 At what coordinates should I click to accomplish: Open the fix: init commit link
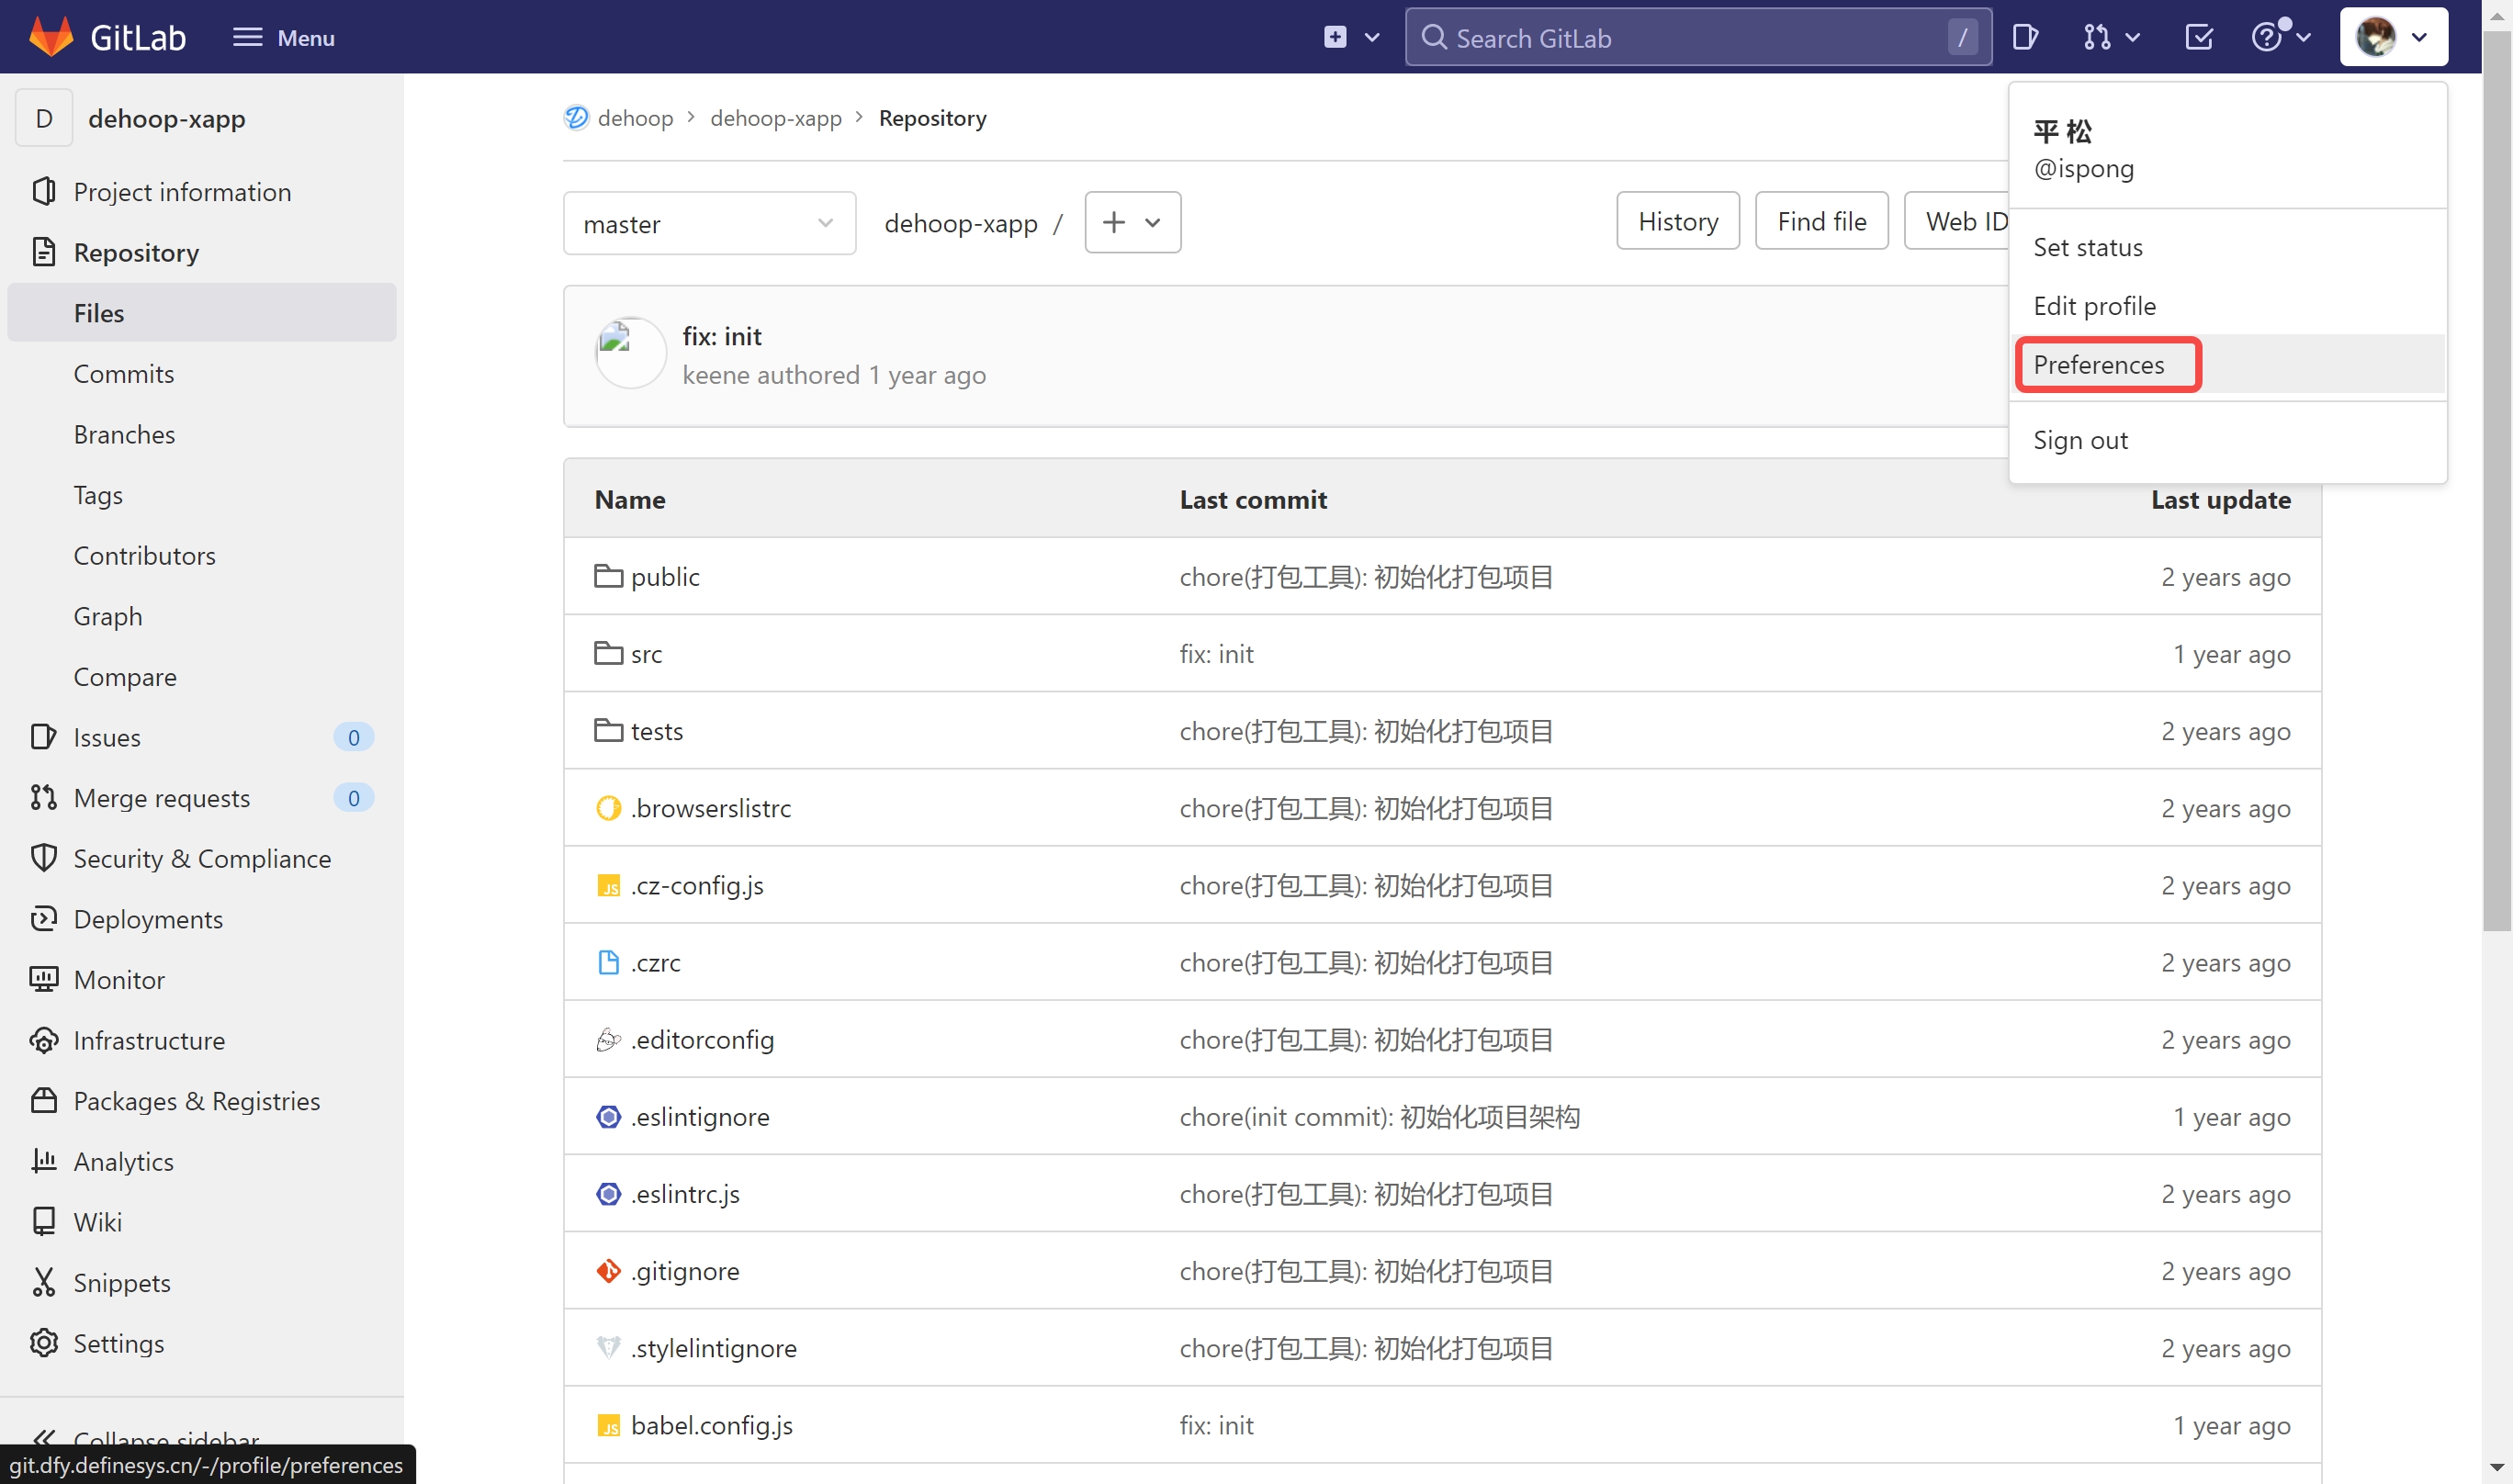point(722,337)
